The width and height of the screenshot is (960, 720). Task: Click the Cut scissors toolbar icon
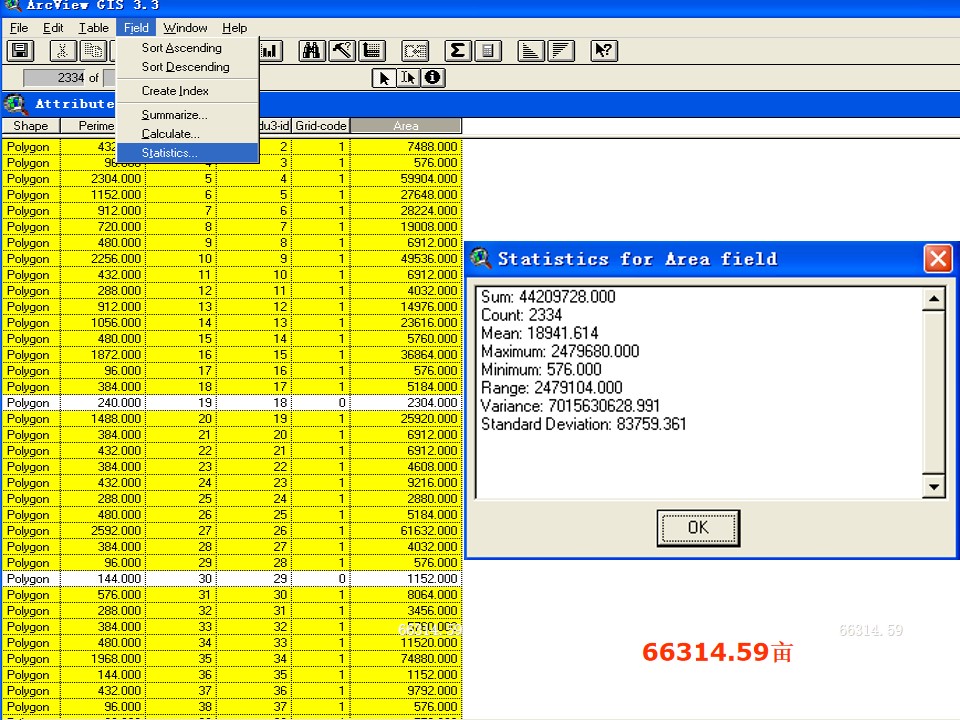point(62,51)
